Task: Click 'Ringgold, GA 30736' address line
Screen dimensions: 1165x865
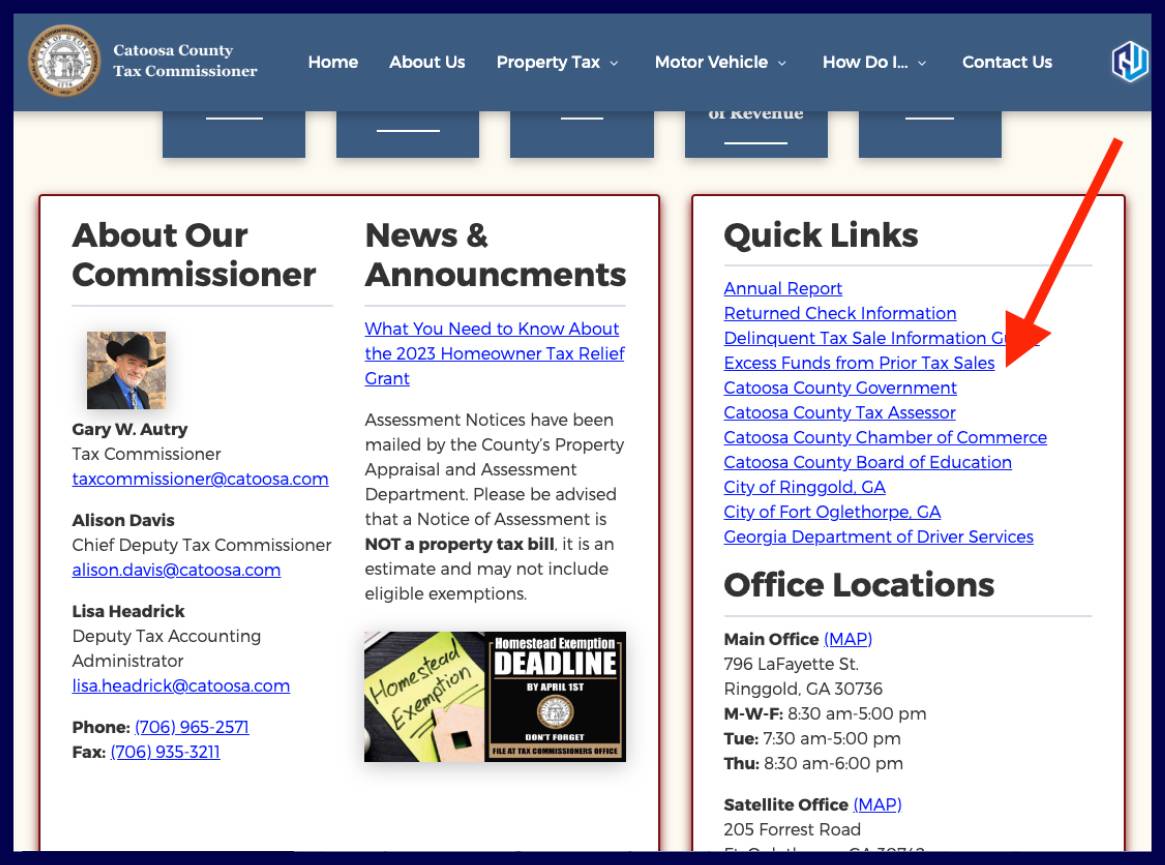Action: [x=803, y=689]
